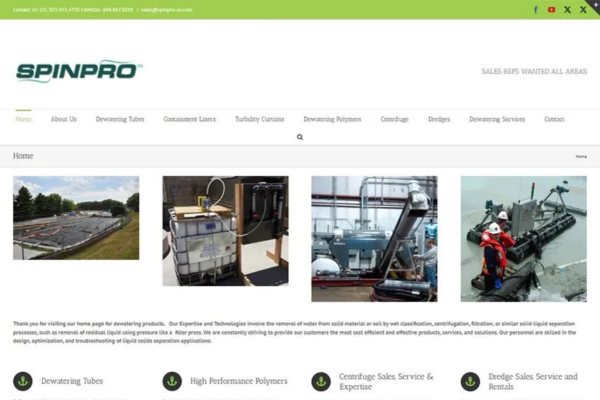Go to Containment Liners in navigation

[x=189, y=119]
